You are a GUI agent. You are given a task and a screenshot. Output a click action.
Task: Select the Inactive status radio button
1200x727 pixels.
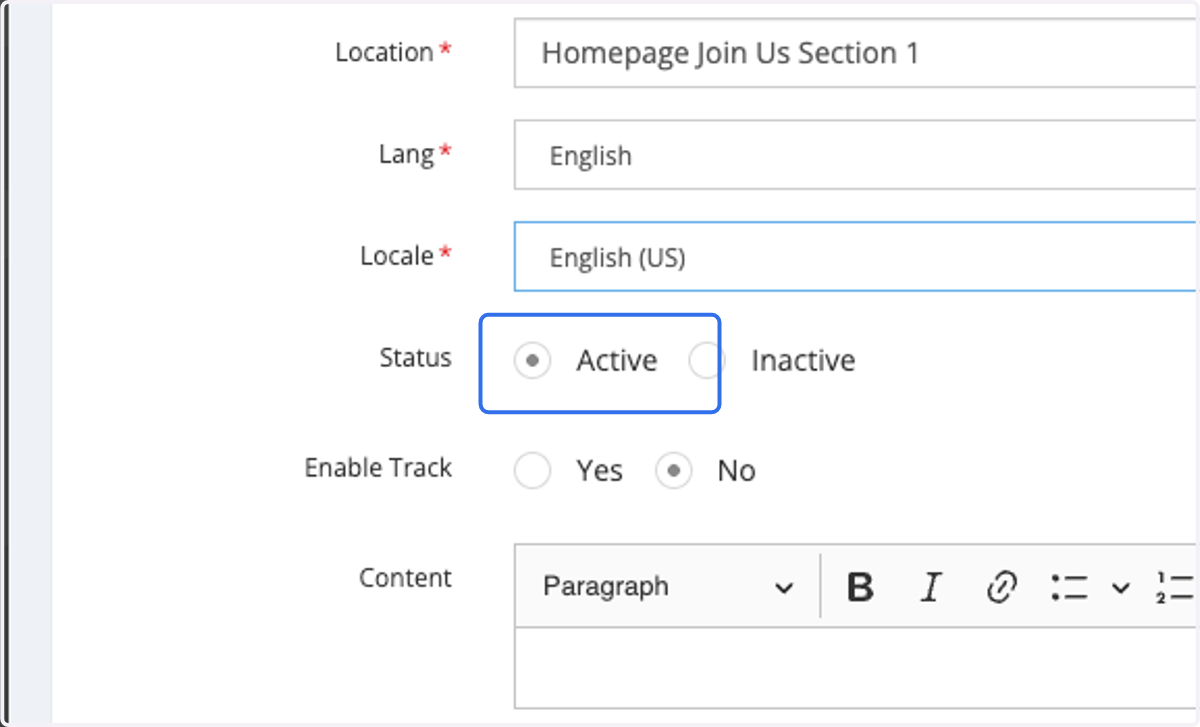point(707,360)
